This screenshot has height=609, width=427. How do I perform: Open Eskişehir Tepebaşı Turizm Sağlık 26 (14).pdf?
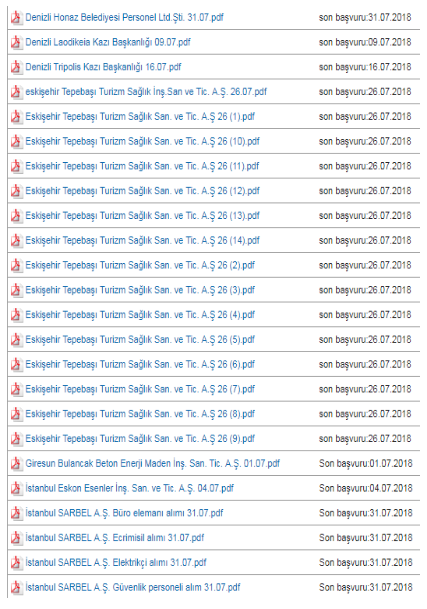click(143, 240)
